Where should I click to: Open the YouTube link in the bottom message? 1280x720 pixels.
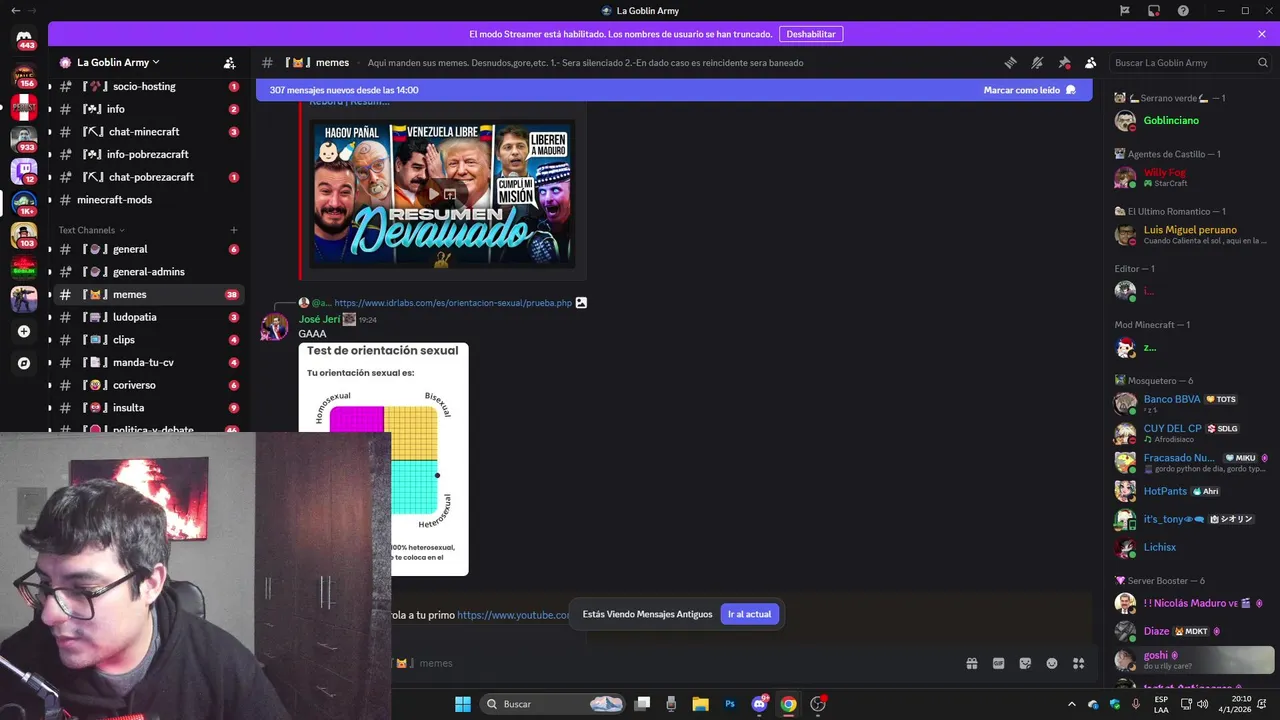(x=513, y=615)
